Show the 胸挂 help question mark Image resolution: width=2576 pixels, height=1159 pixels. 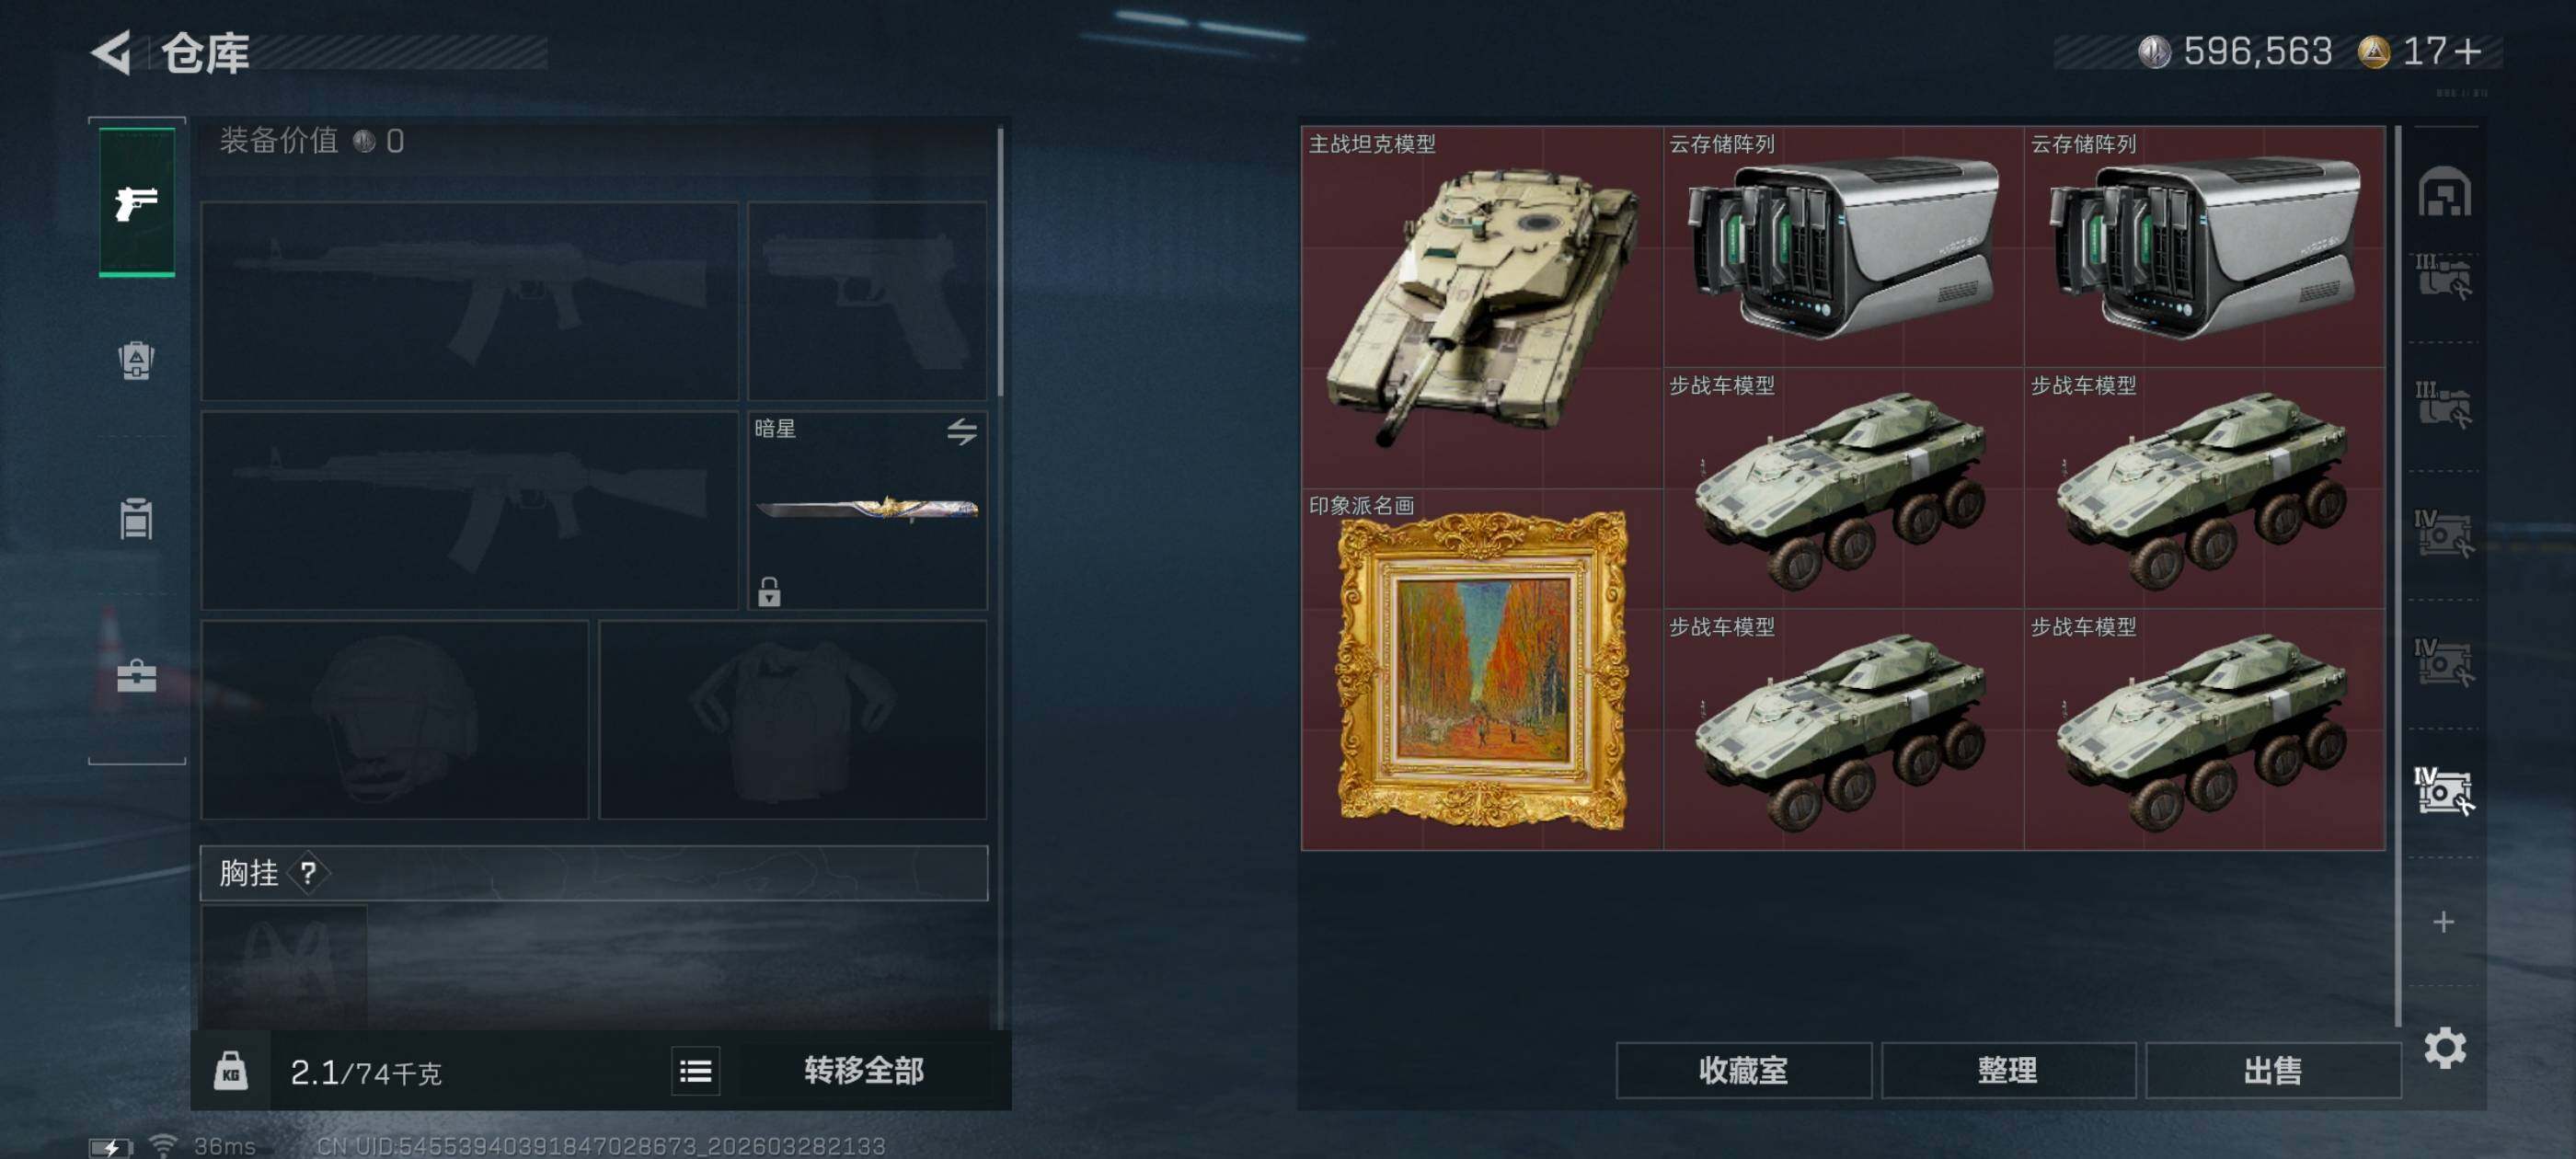point(308,873)
